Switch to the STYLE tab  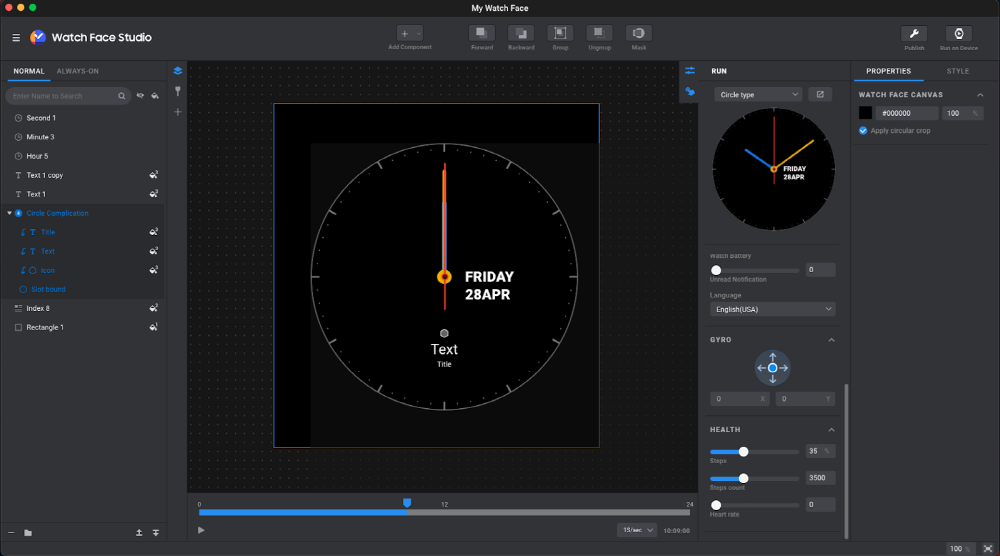click(957, 71)
